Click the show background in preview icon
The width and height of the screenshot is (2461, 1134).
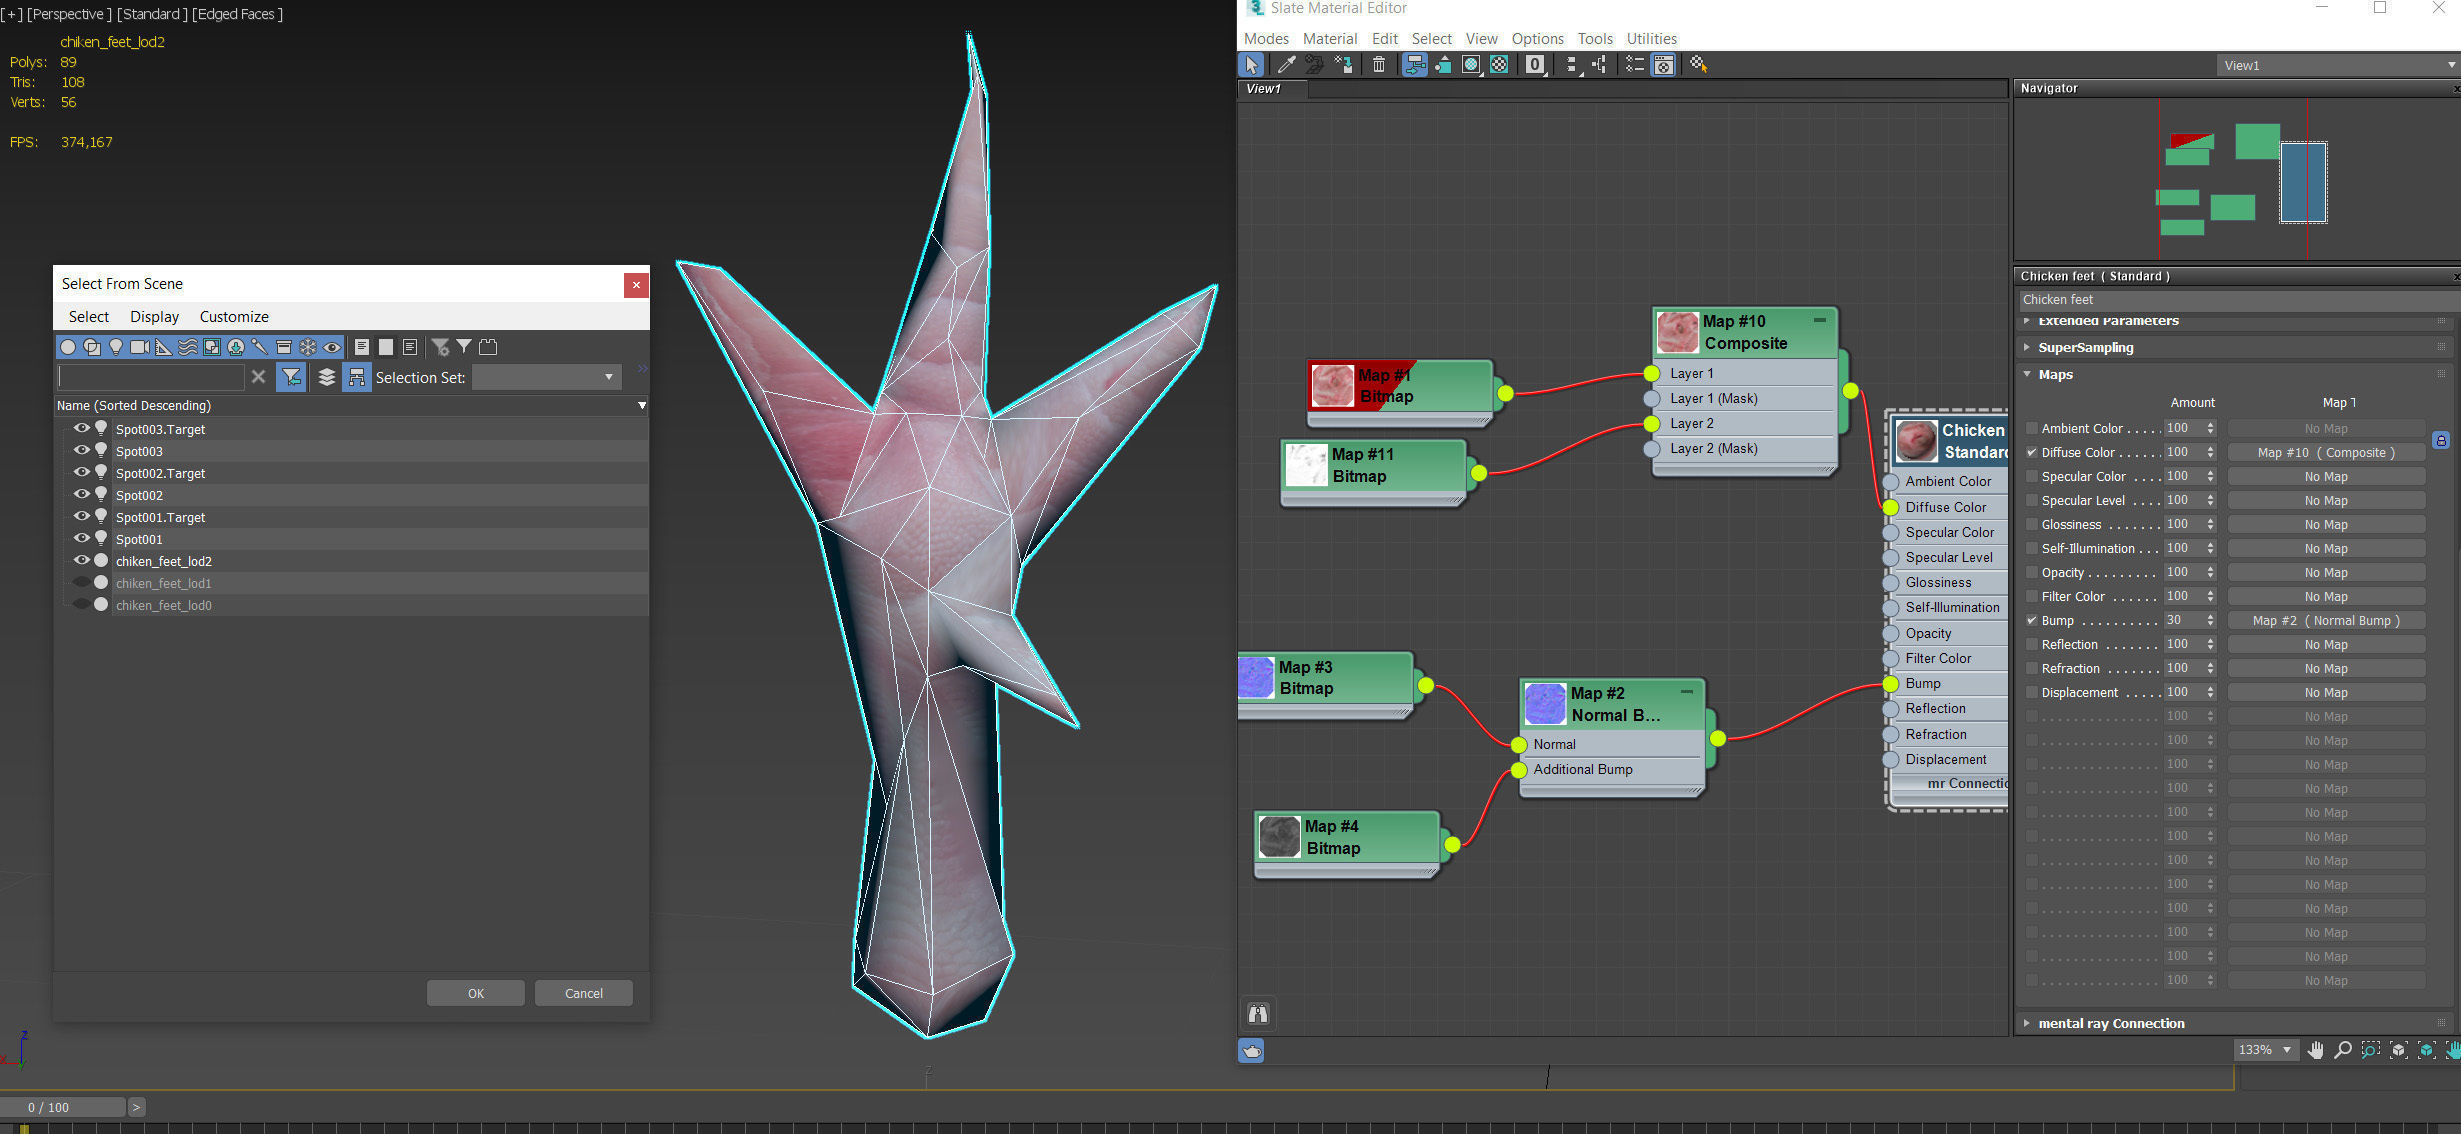click(1499, 65)
